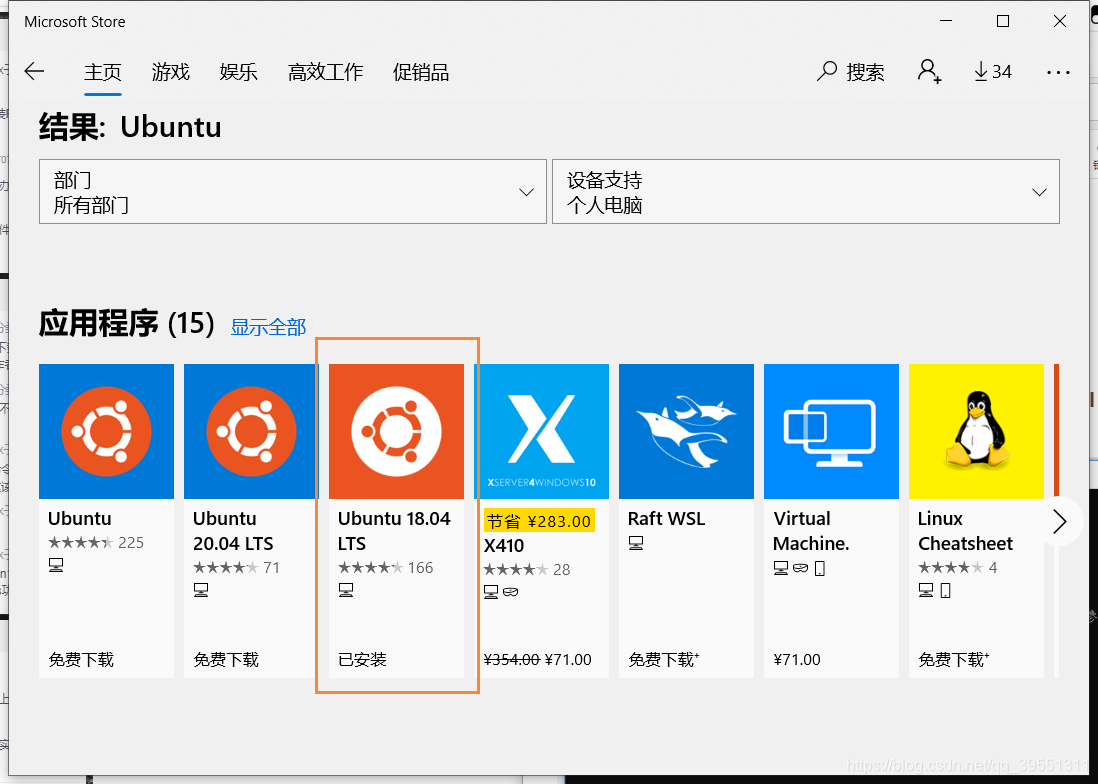This screenshot has height=784, width=1098.
Task: Click star rating of Ubuntu app
Action: (81, 542)
